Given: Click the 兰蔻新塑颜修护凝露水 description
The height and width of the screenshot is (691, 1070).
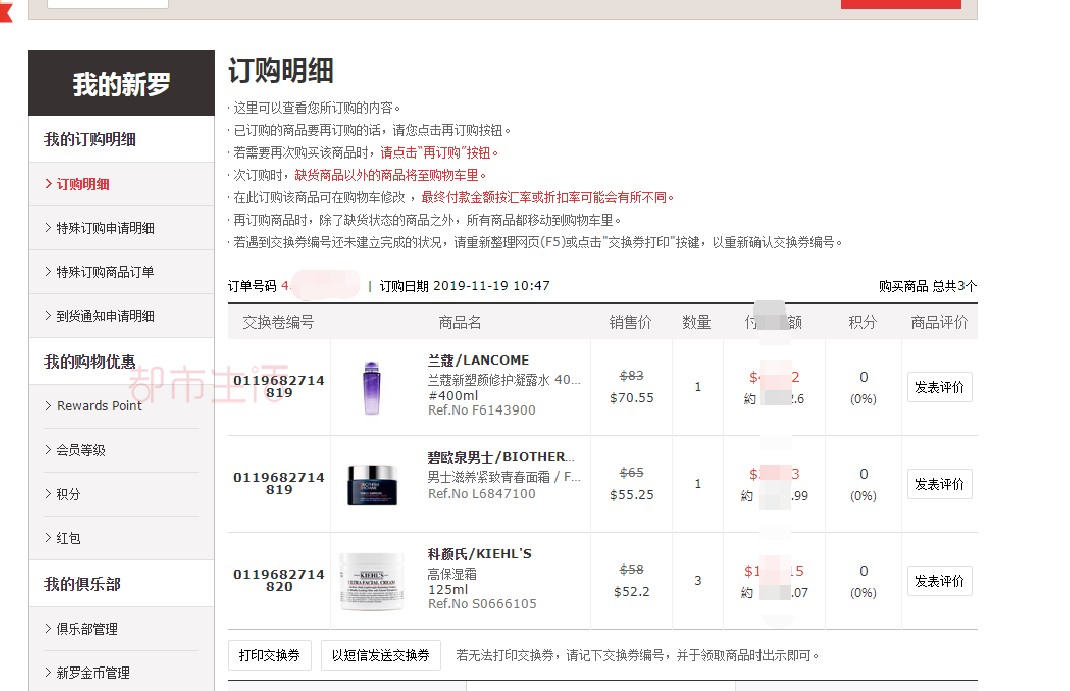Looking at the screenshot, I should 504,380.
